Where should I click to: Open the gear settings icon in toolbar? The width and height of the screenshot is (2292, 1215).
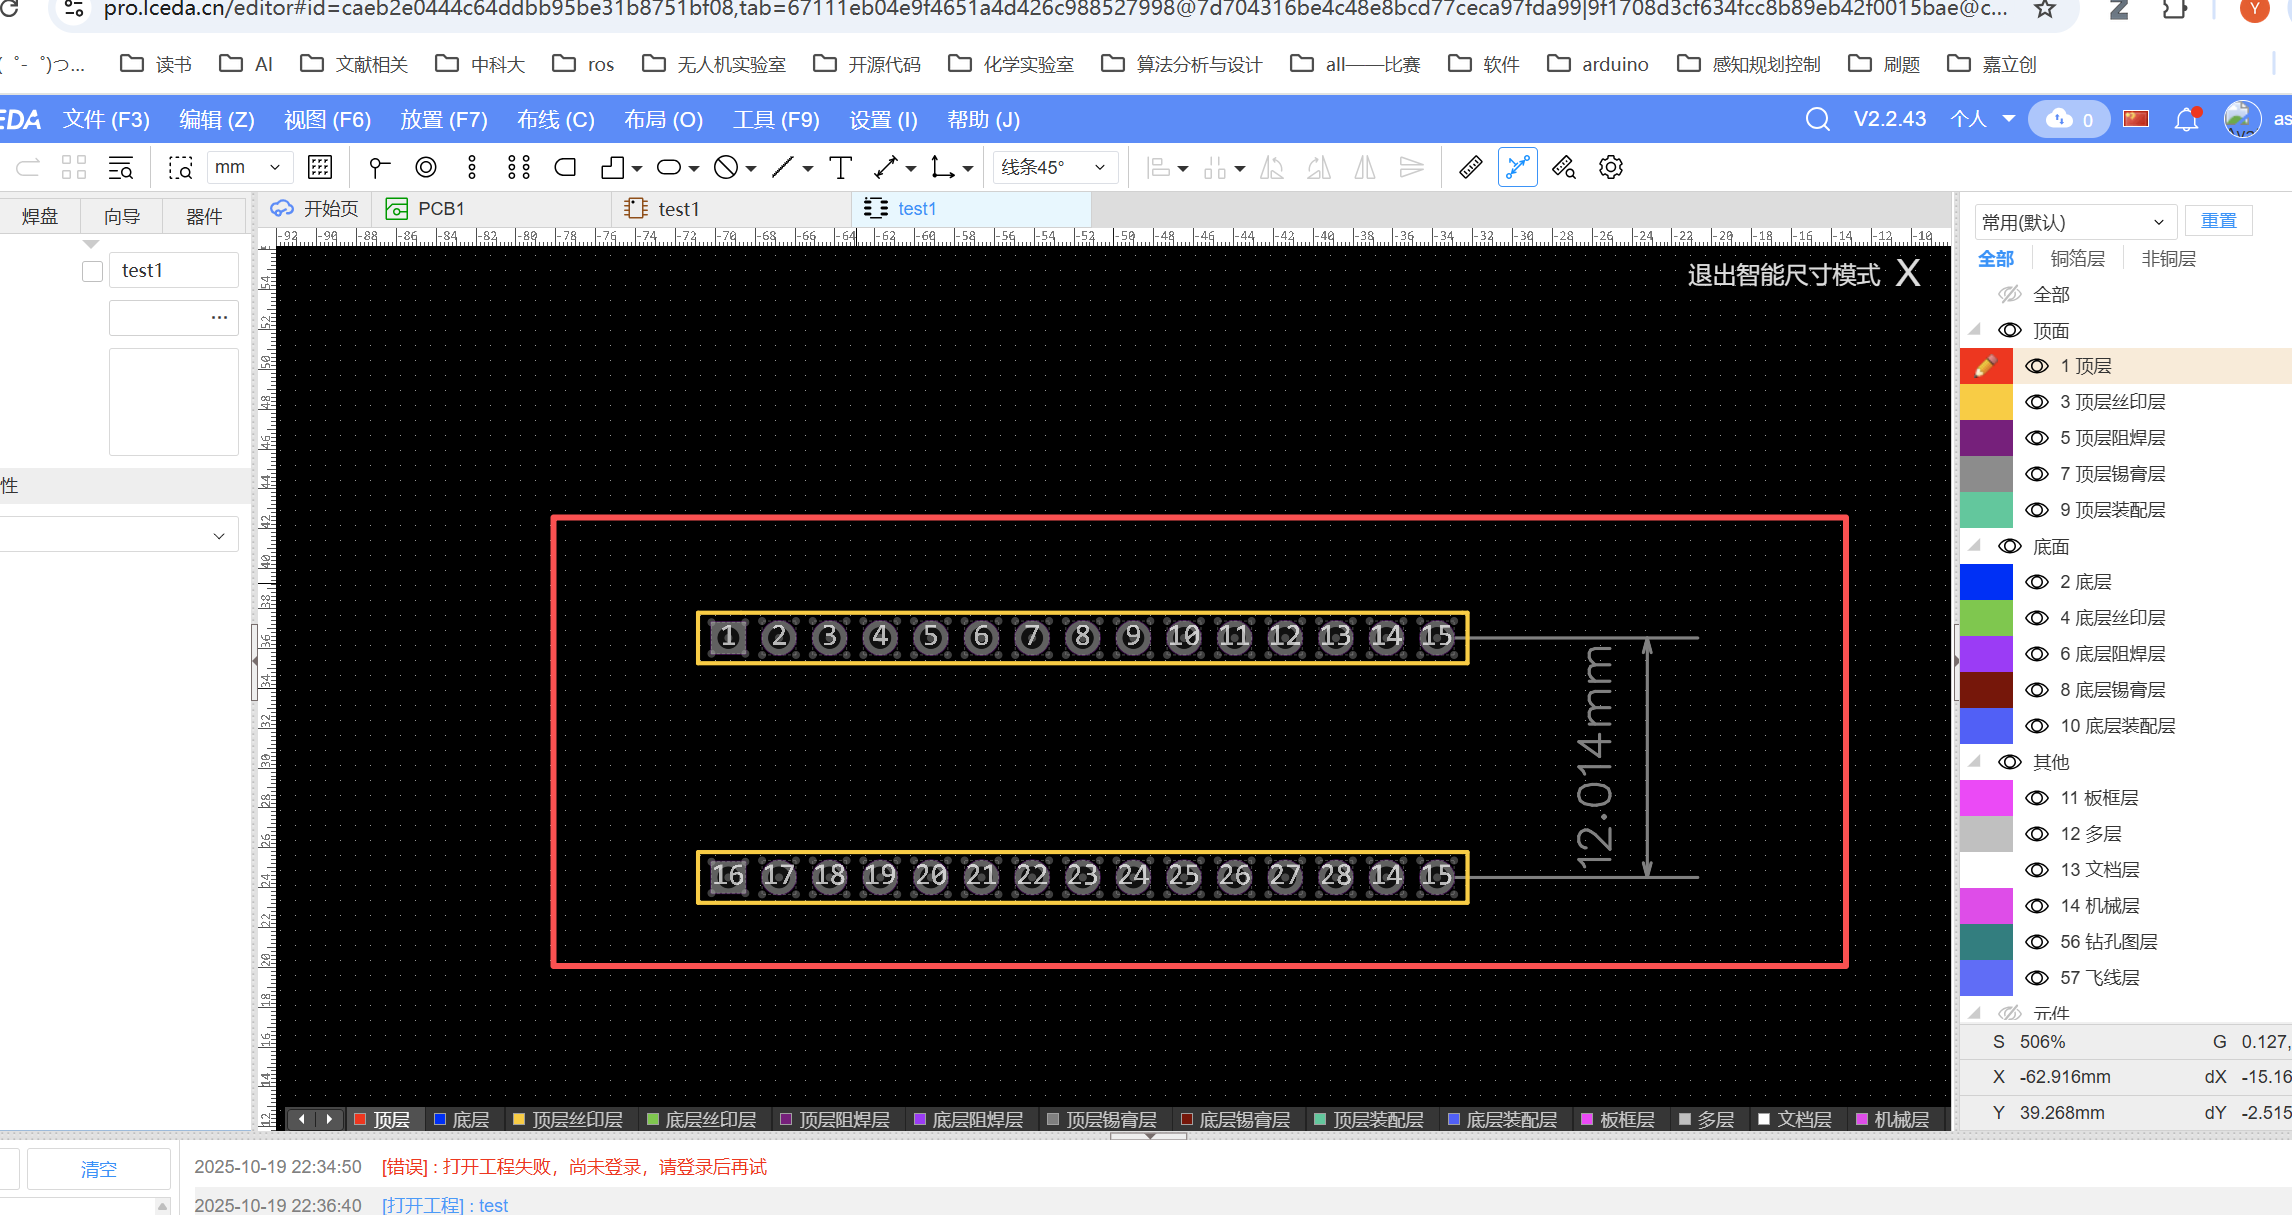(x=1610, y=168)
